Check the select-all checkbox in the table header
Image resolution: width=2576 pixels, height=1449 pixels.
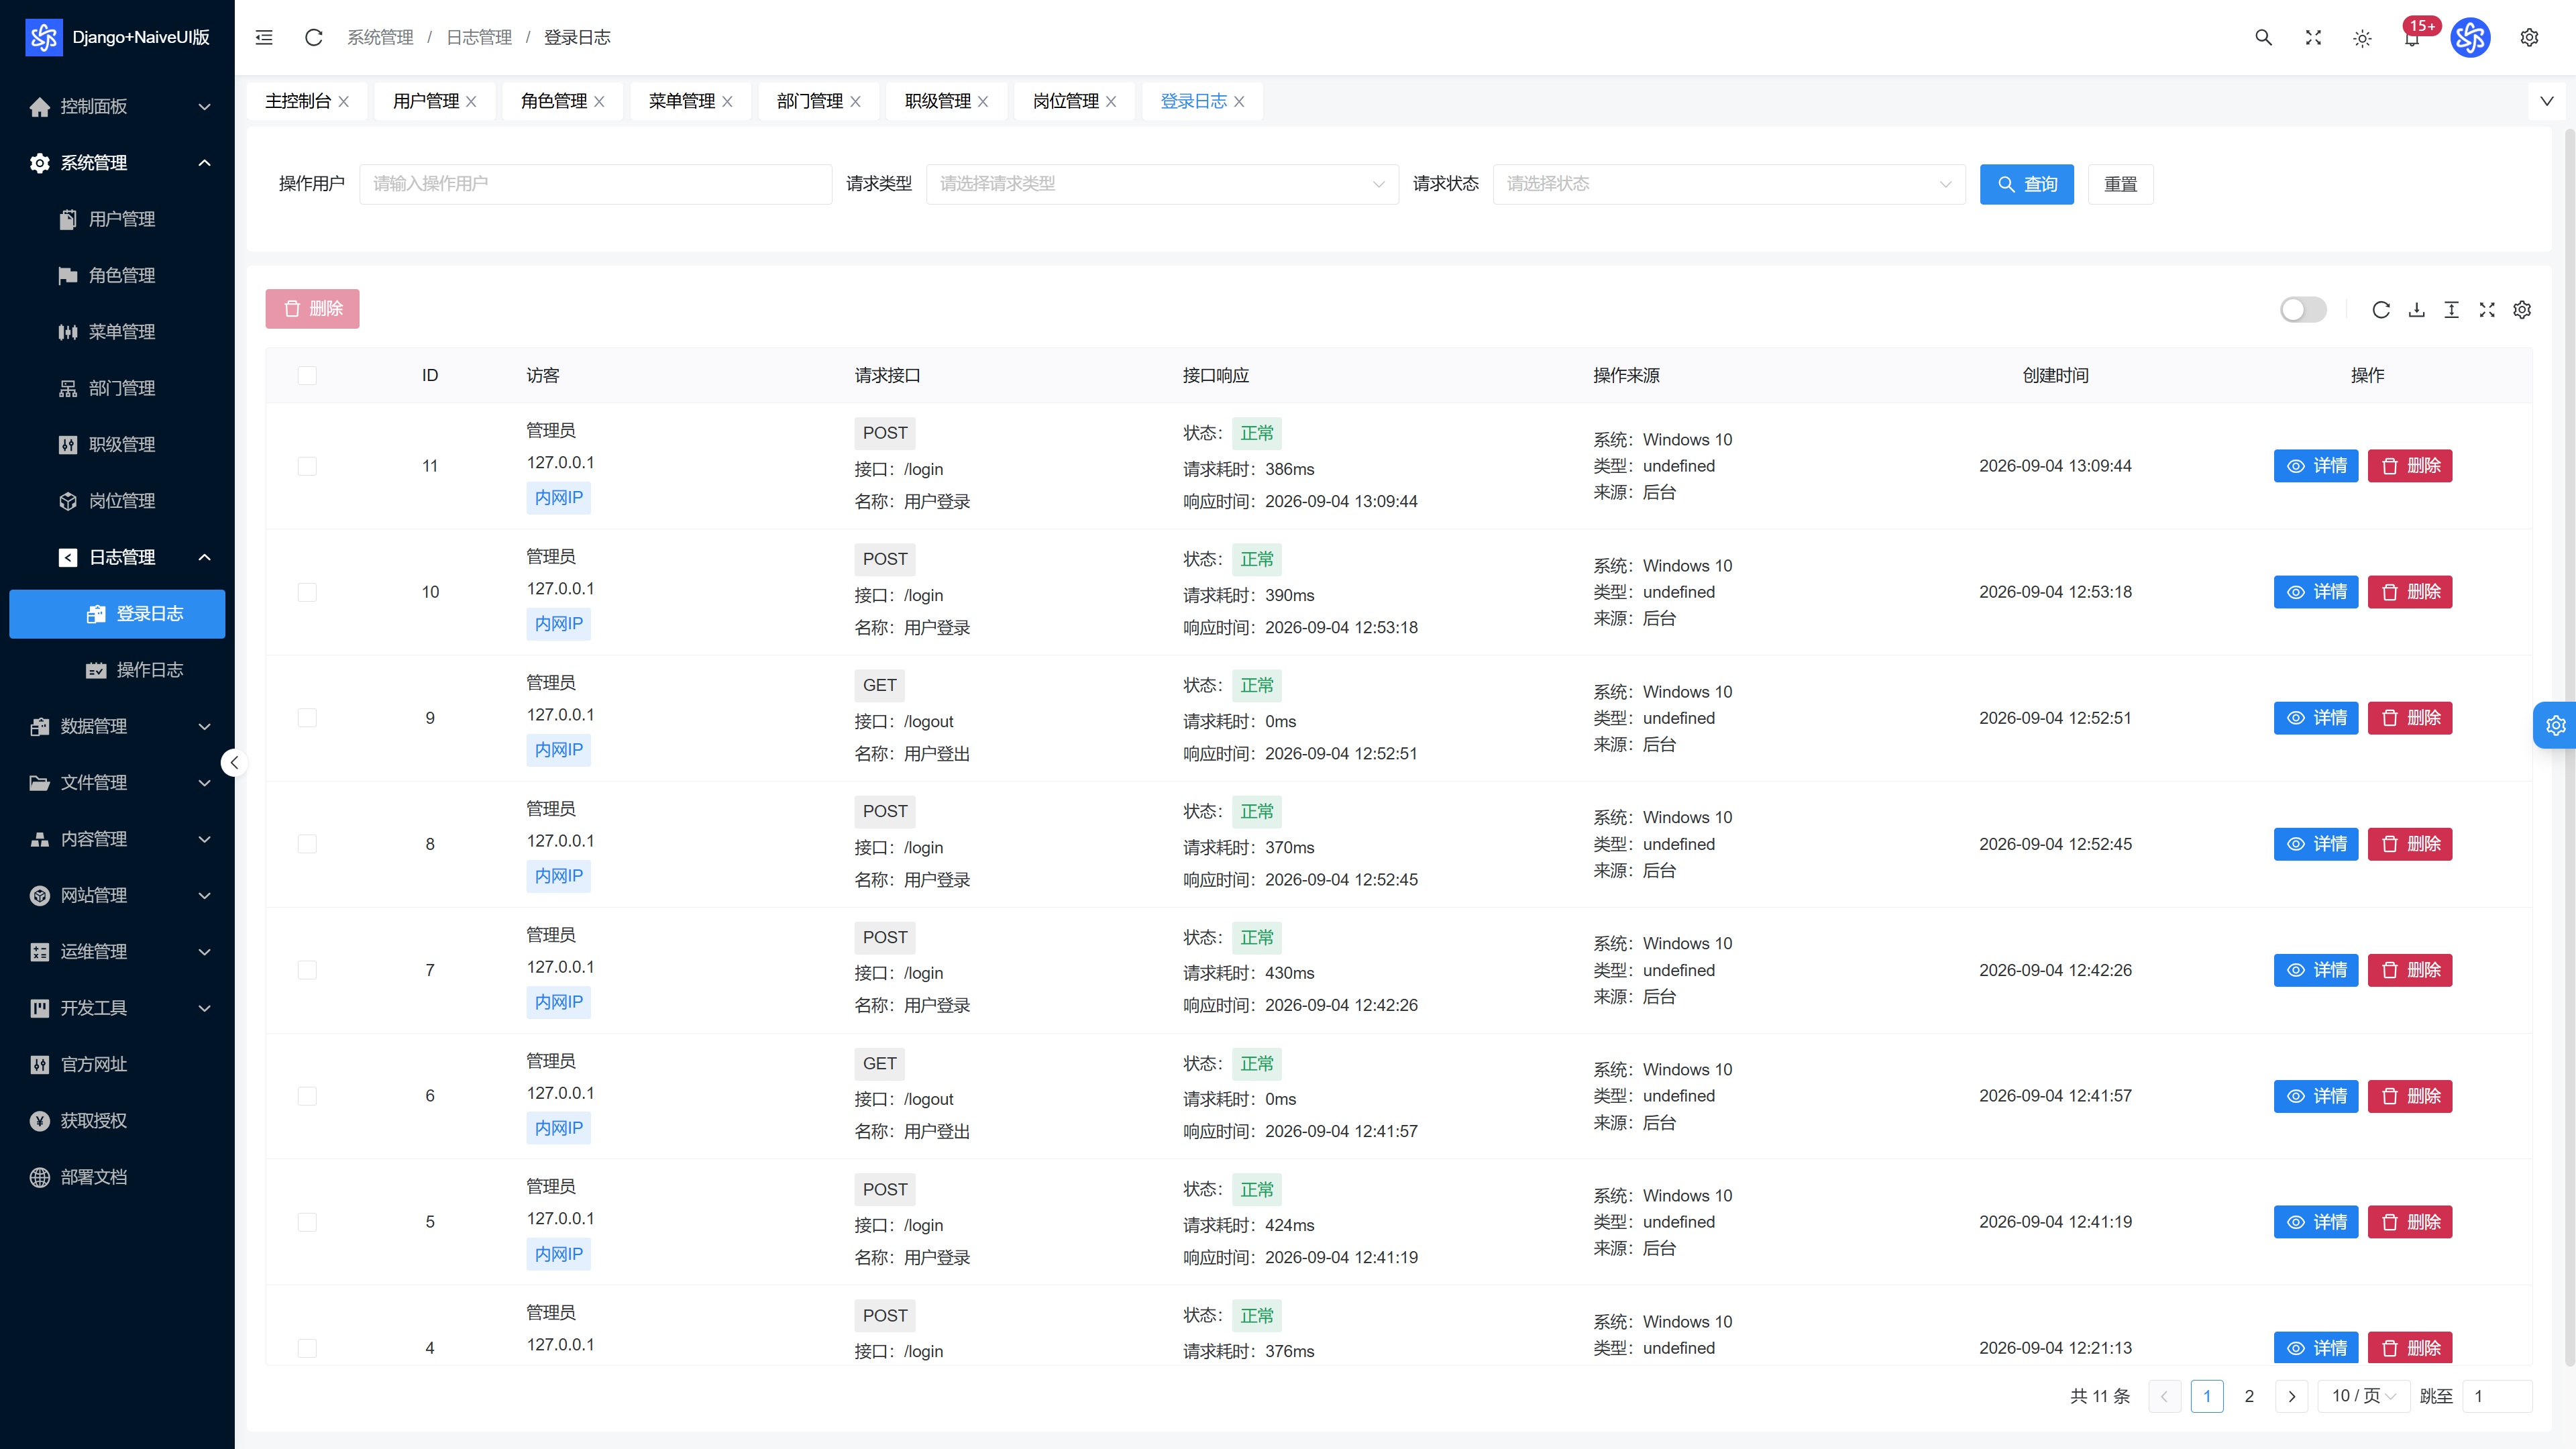click(x=307, y=375)
